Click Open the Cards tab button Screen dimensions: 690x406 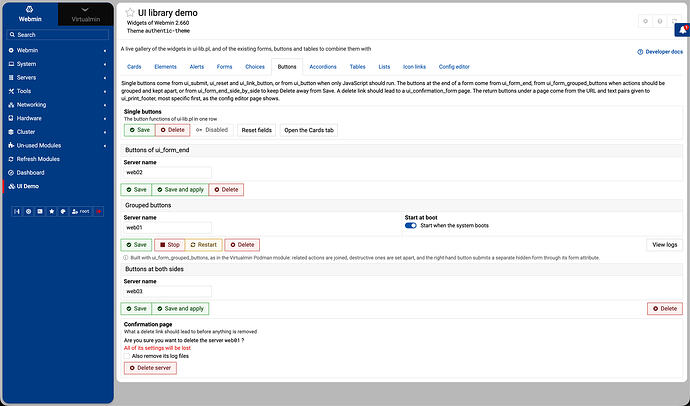(x=309, y=130)
